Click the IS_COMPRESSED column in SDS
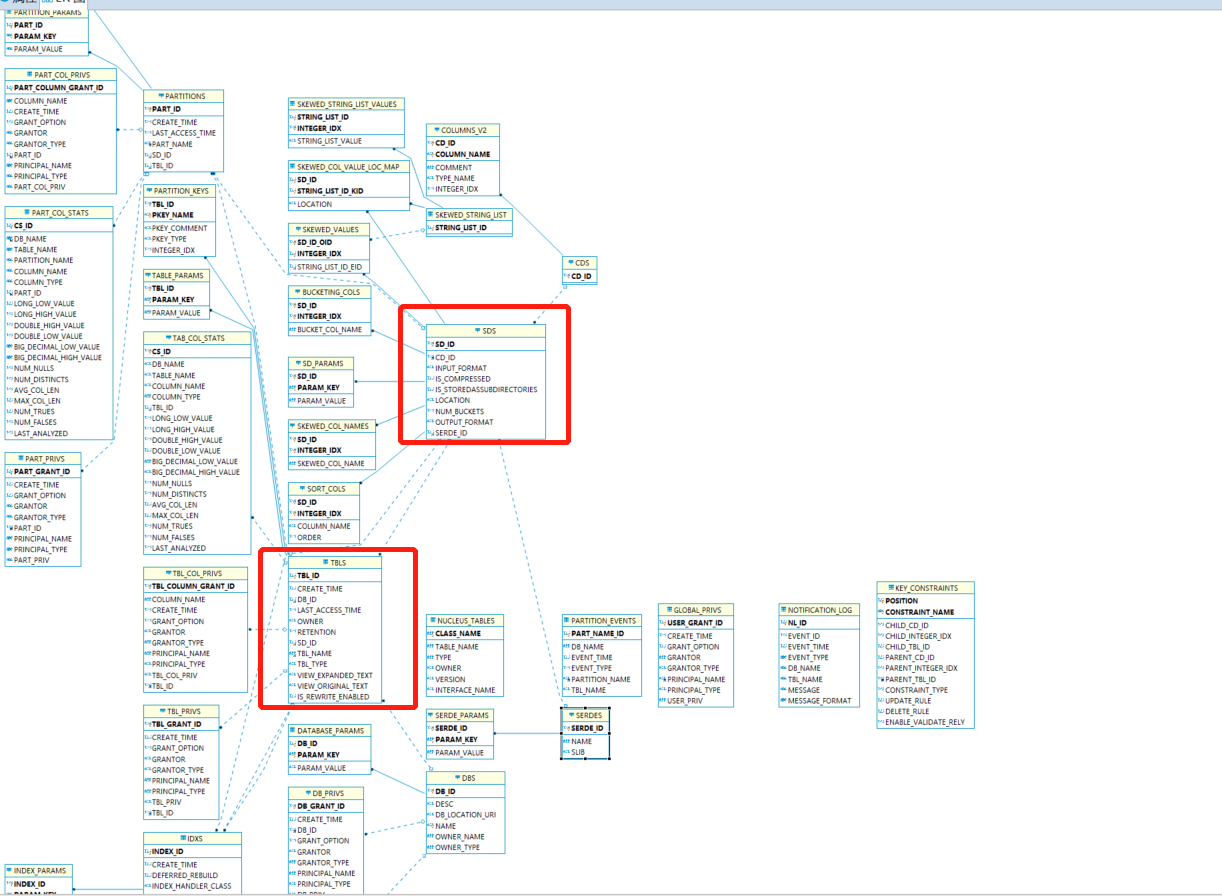The image size is (1222, 896). point(463,379)
